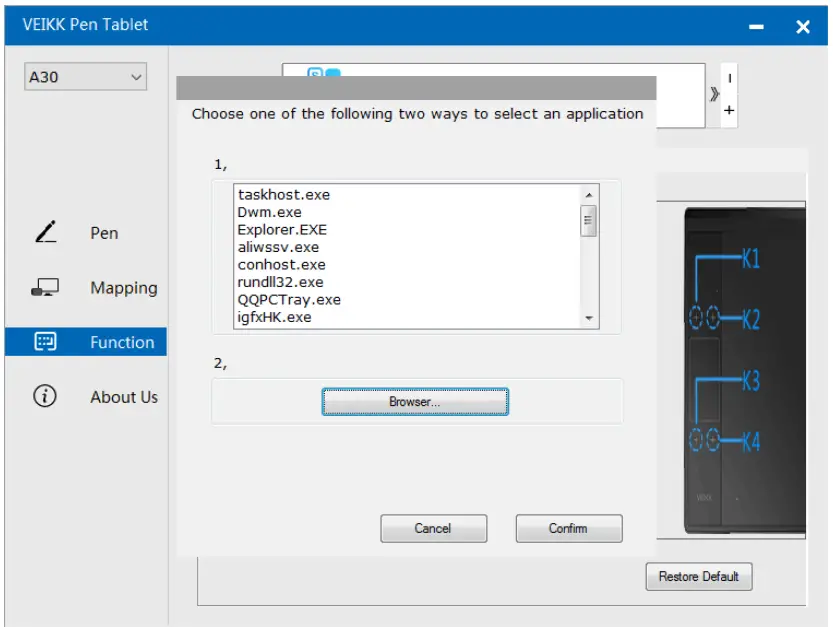The height and width of the screenshot is (627, 833).
Task: Add an application with the plus icon
Action: pyautogui.click(x=729, y=111)
